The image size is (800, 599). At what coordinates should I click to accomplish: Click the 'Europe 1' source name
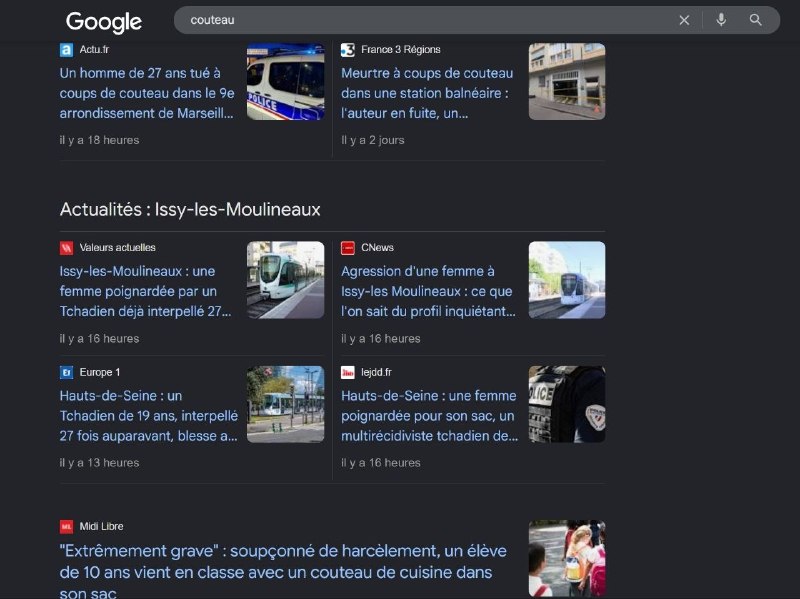[99, 372]
